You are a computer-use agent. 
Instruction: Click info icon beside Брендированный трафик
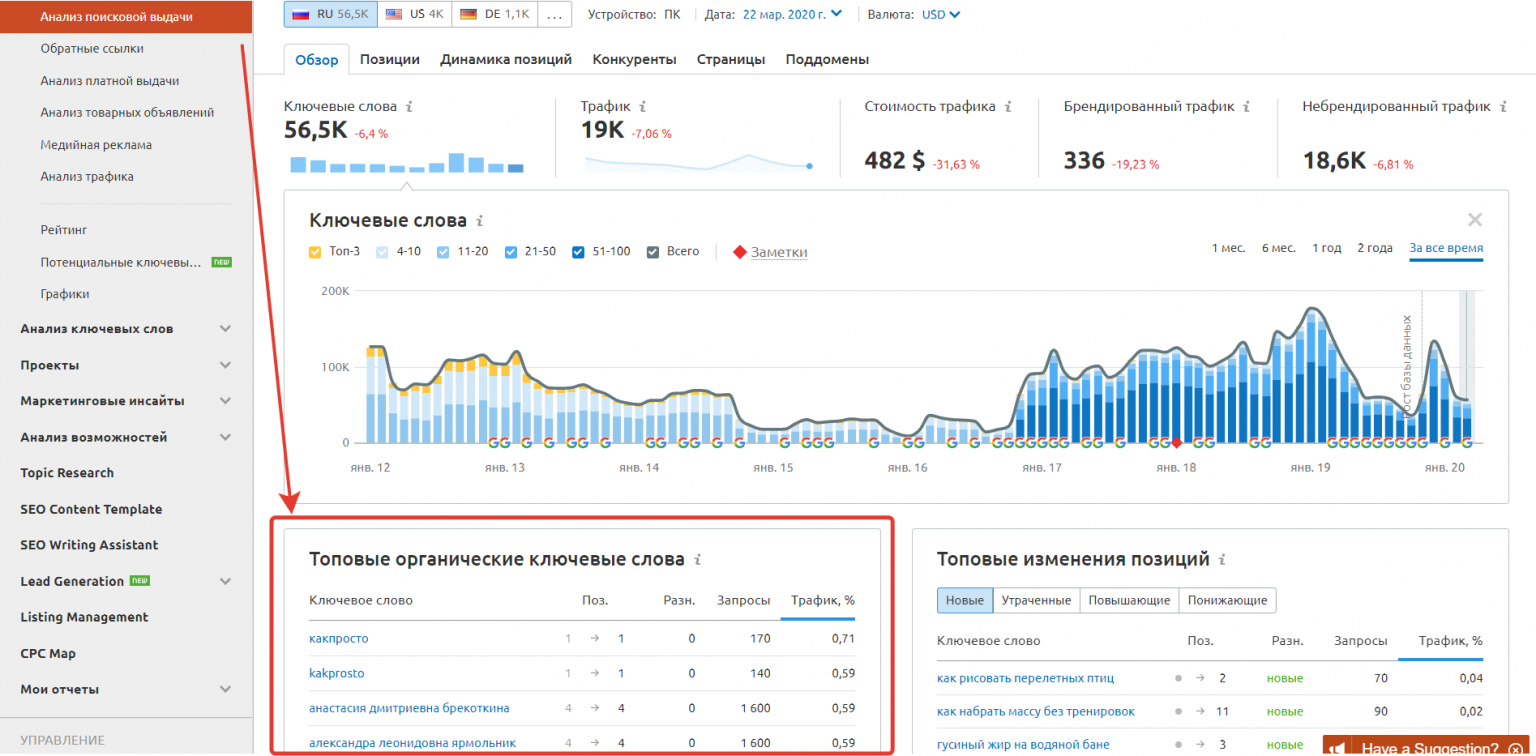point(1246,106)
